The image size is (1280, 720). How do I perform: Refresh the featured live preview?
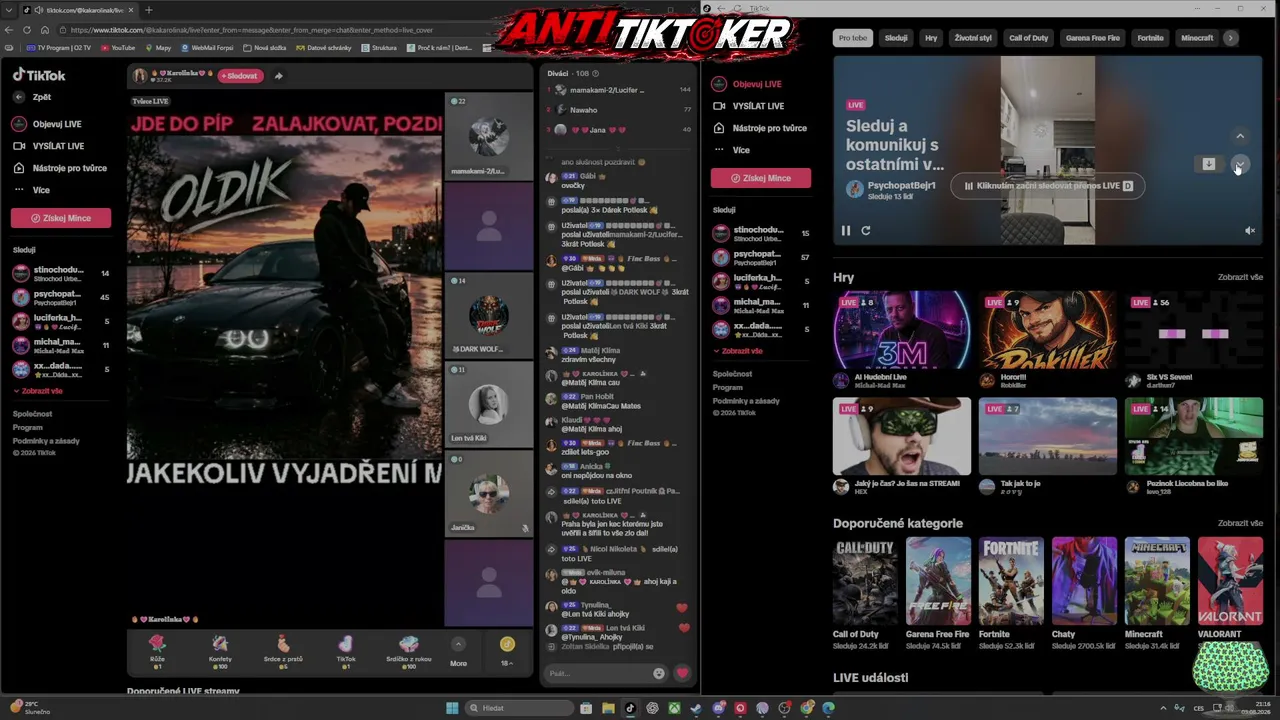[x=866, y=230]
